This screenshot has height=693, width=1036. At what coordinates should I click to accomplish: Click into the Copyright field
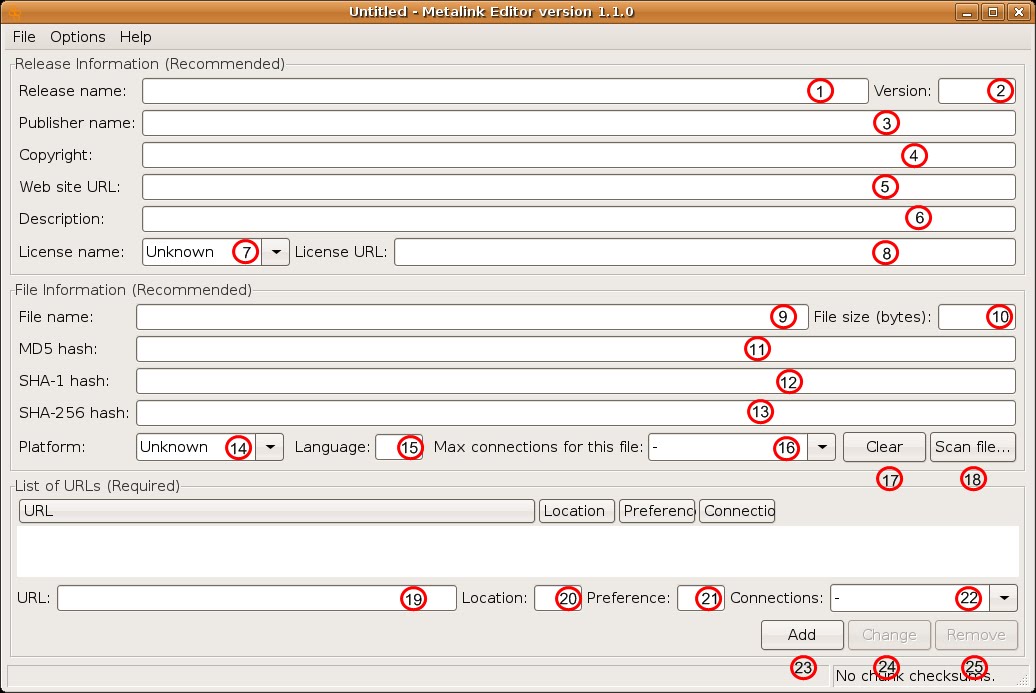[579, 155]
